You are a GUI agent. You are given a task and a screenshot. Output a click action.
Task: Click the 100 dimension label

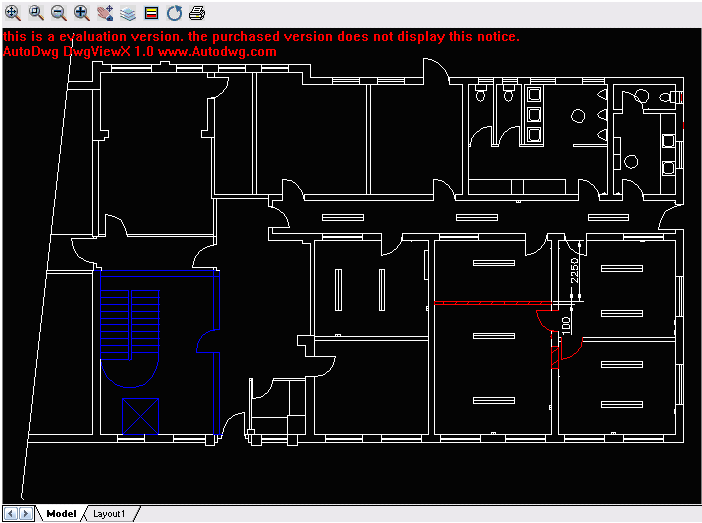pos(566,326)
